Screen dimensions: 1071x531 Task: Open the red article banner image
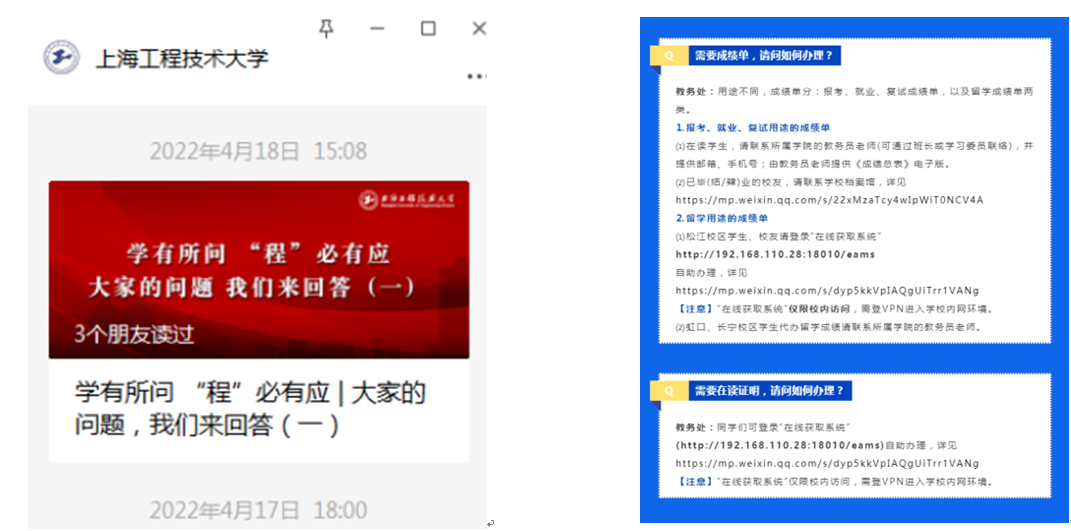coord(258,268)
